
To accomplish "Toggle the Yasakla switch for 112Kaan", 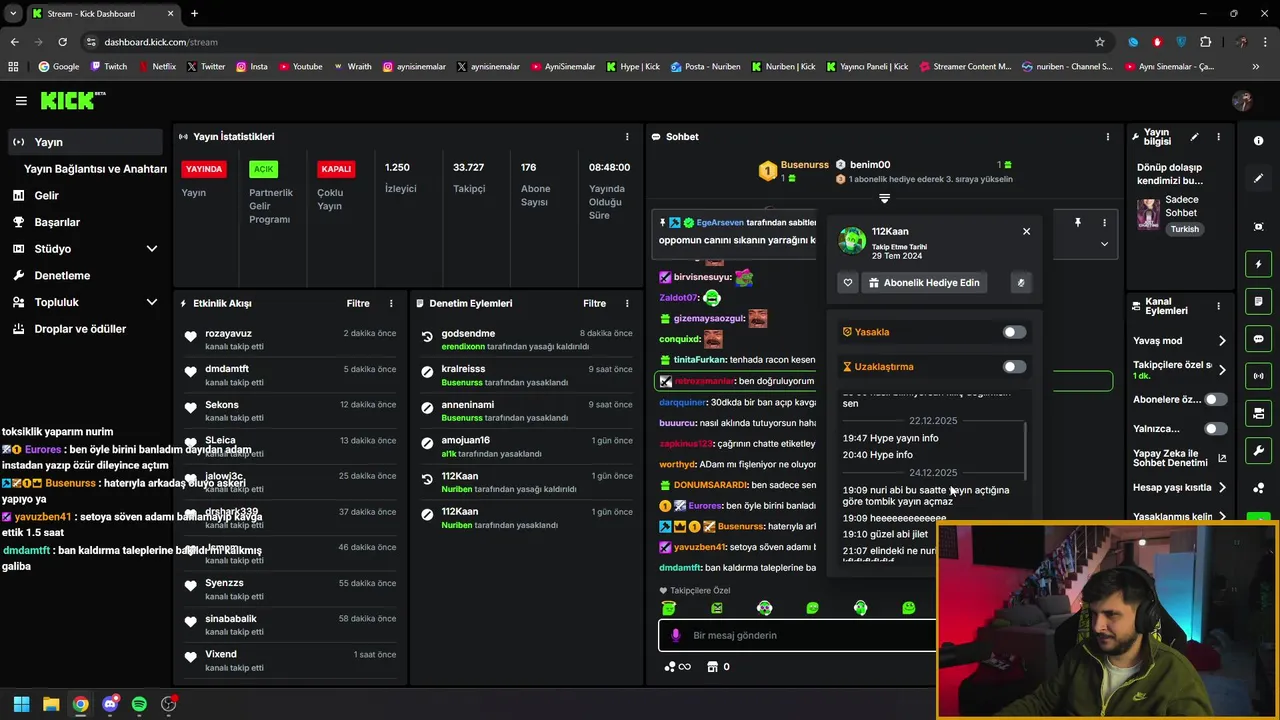I will (1014, 332).
